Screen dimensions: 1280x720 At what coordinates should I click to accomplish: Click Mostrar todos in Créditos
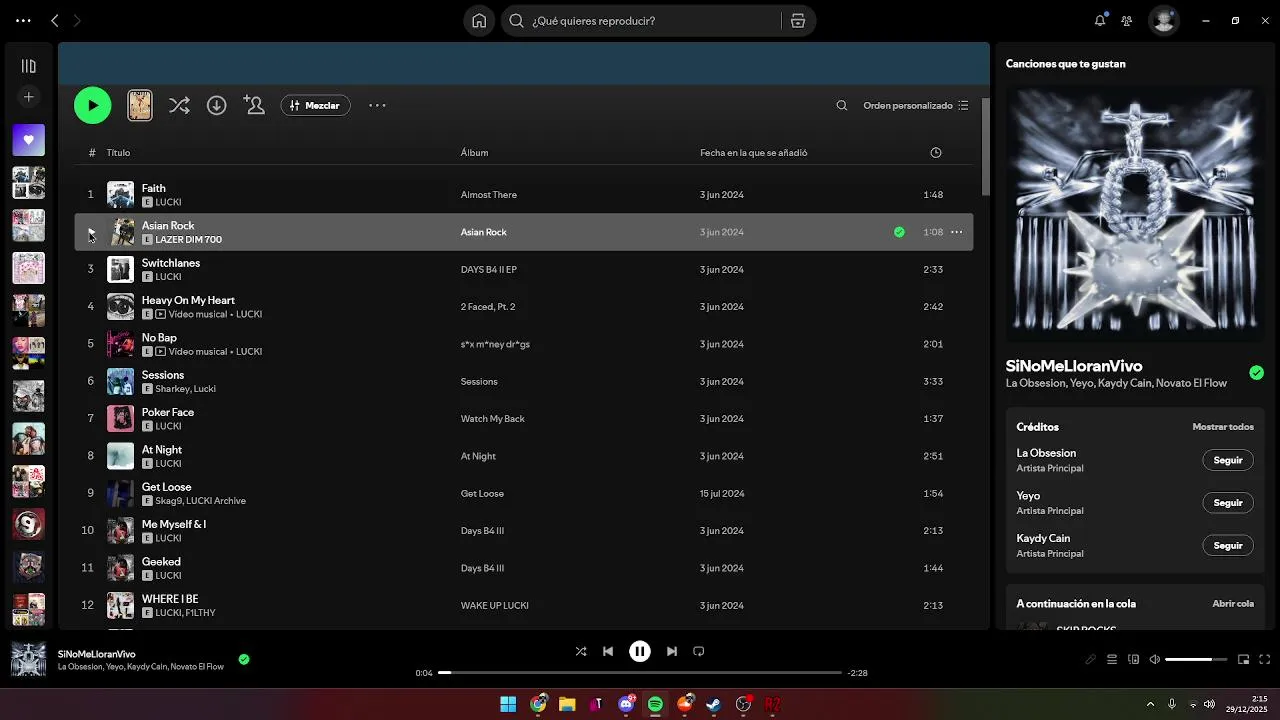(x=1223, y=427)
